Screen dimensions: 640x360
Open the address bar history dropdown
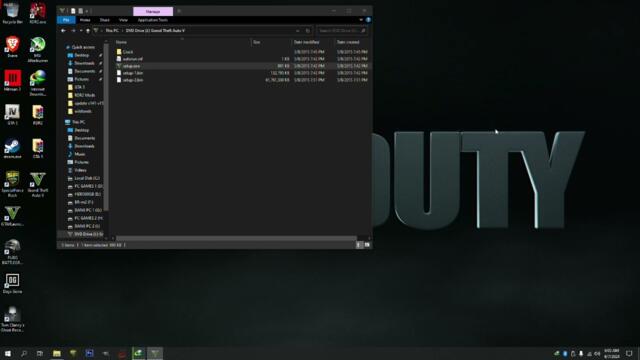(298, 31)
